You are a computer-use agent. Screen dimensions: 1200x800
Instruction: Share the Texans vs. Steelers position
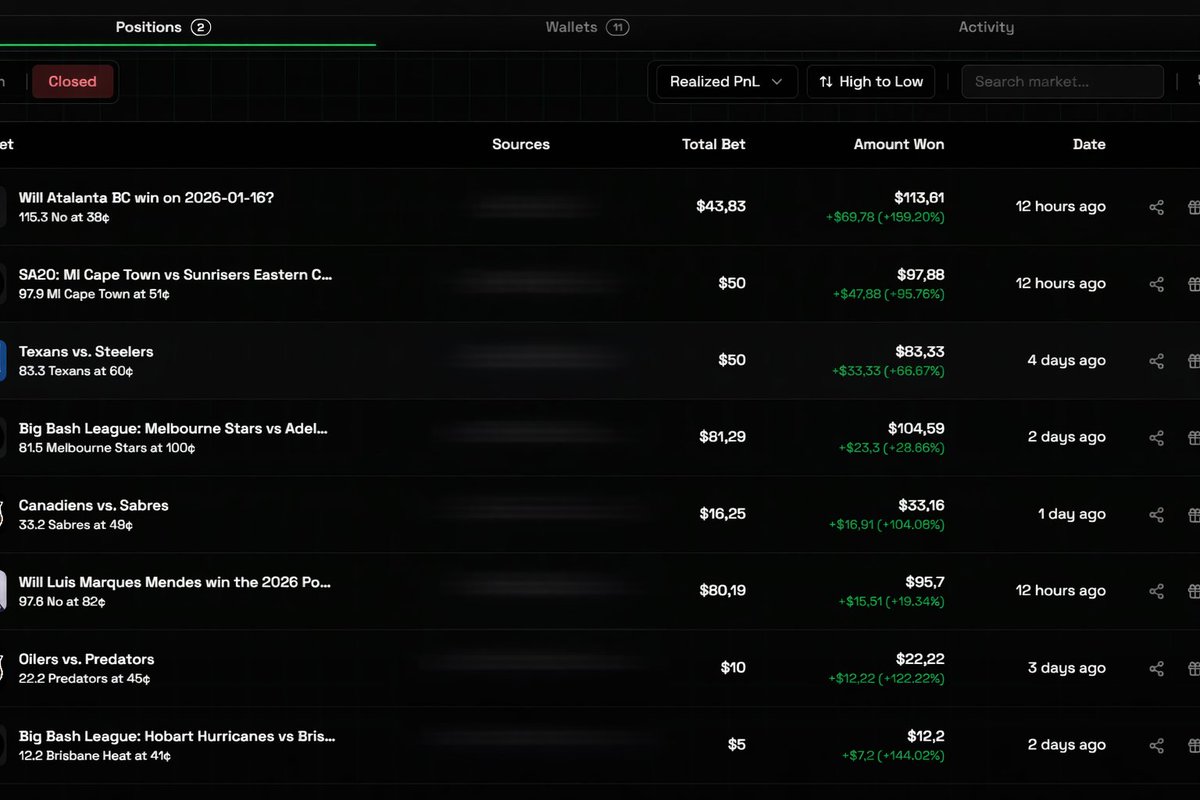(x=1156, y=361)
